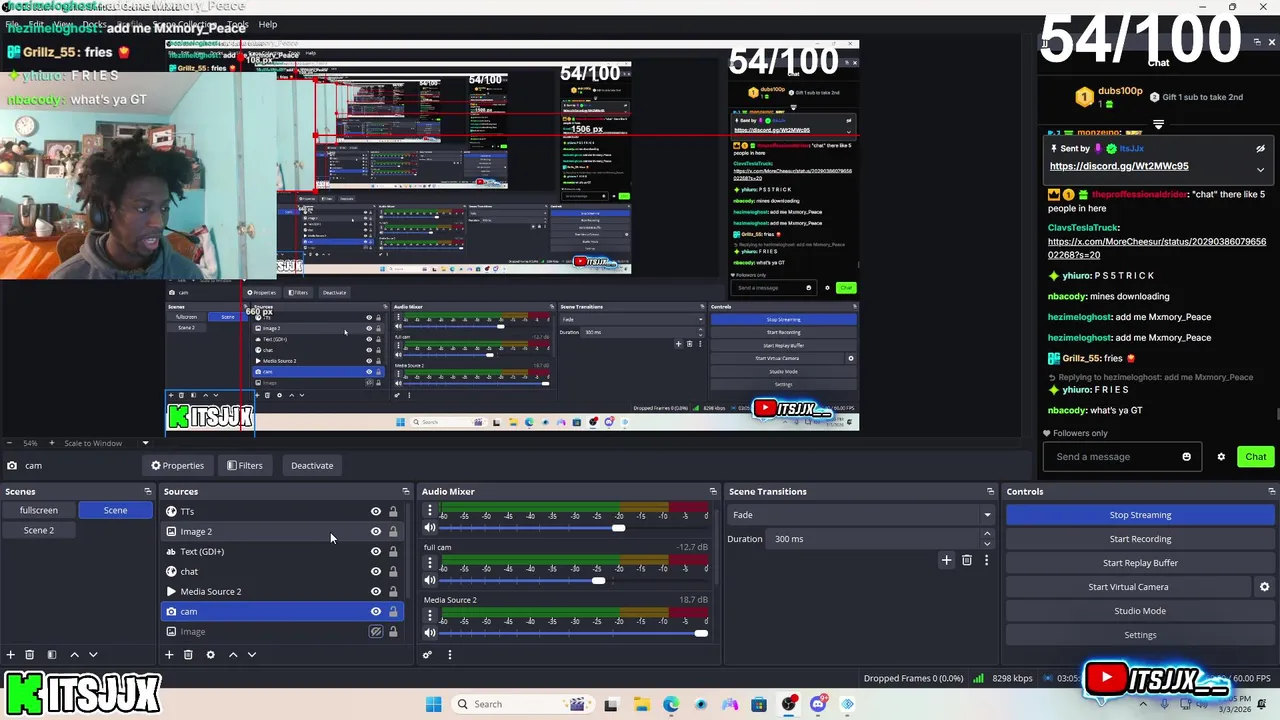This screenshot has width=1280, height=720.
Task: Open Audio Mixer bottom options menu dots
Action: pos(449,655)
